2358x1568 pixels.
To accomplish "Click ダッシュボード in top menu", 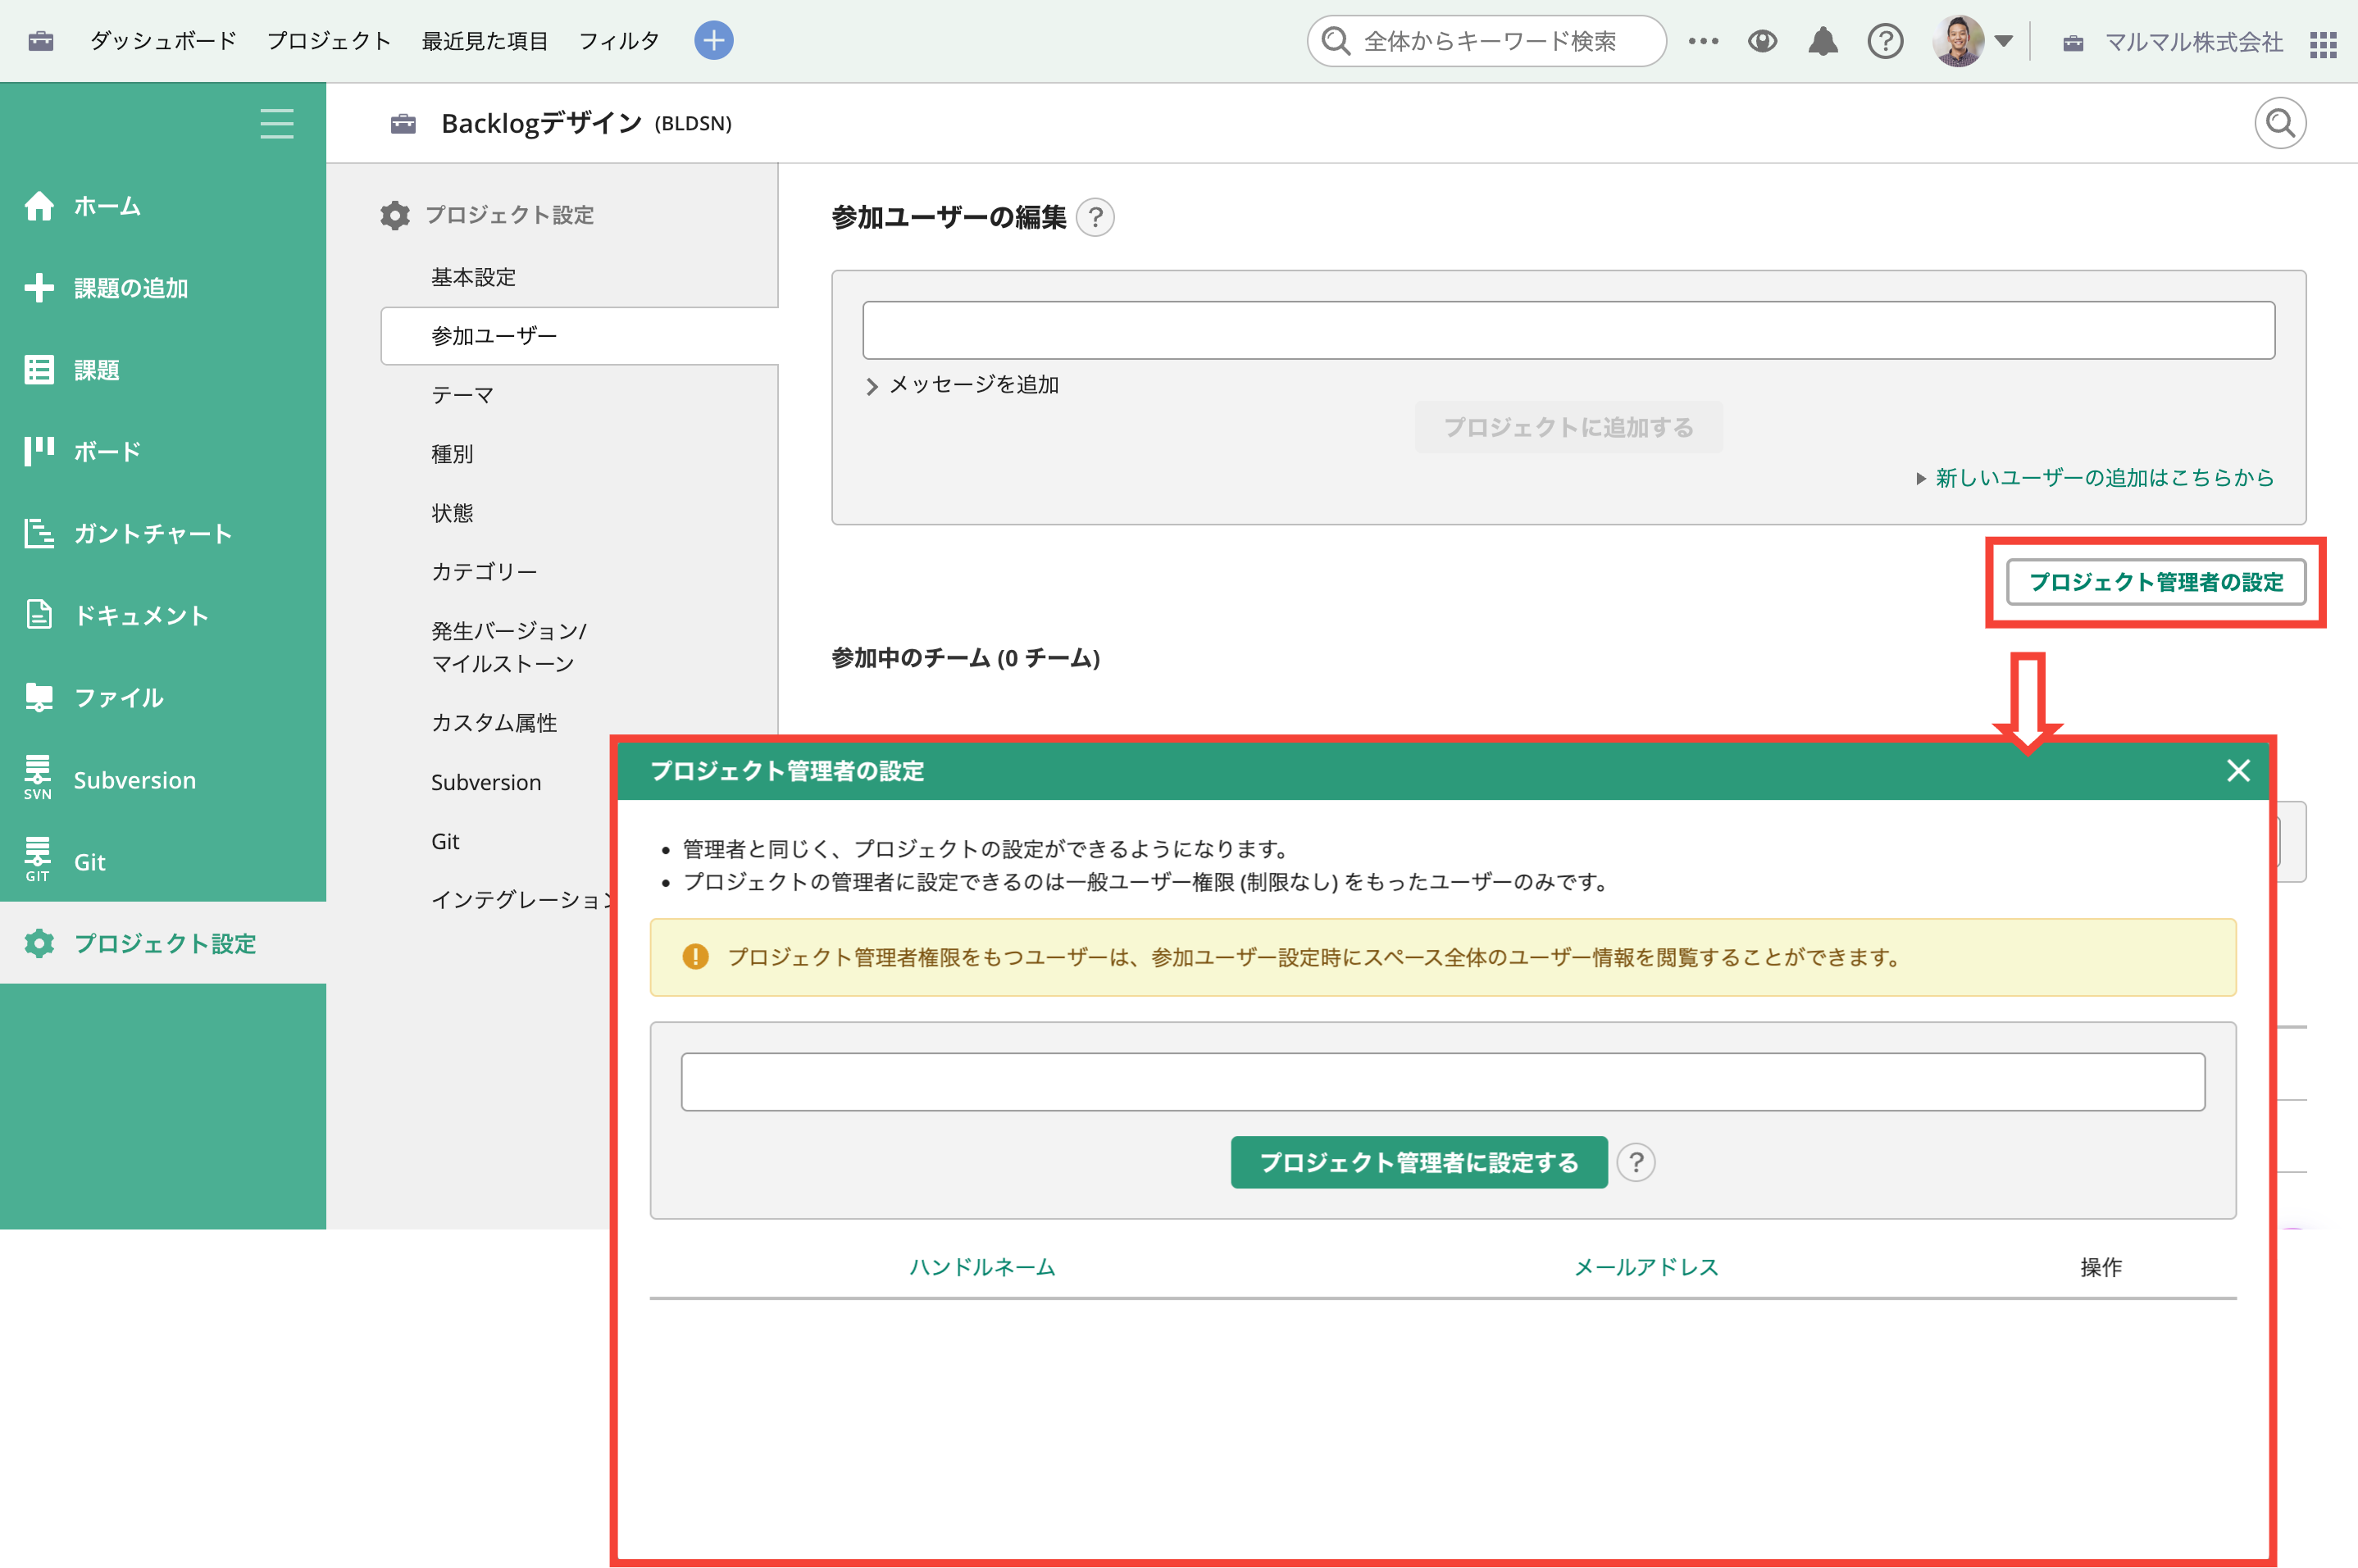I will pos(163,41).
